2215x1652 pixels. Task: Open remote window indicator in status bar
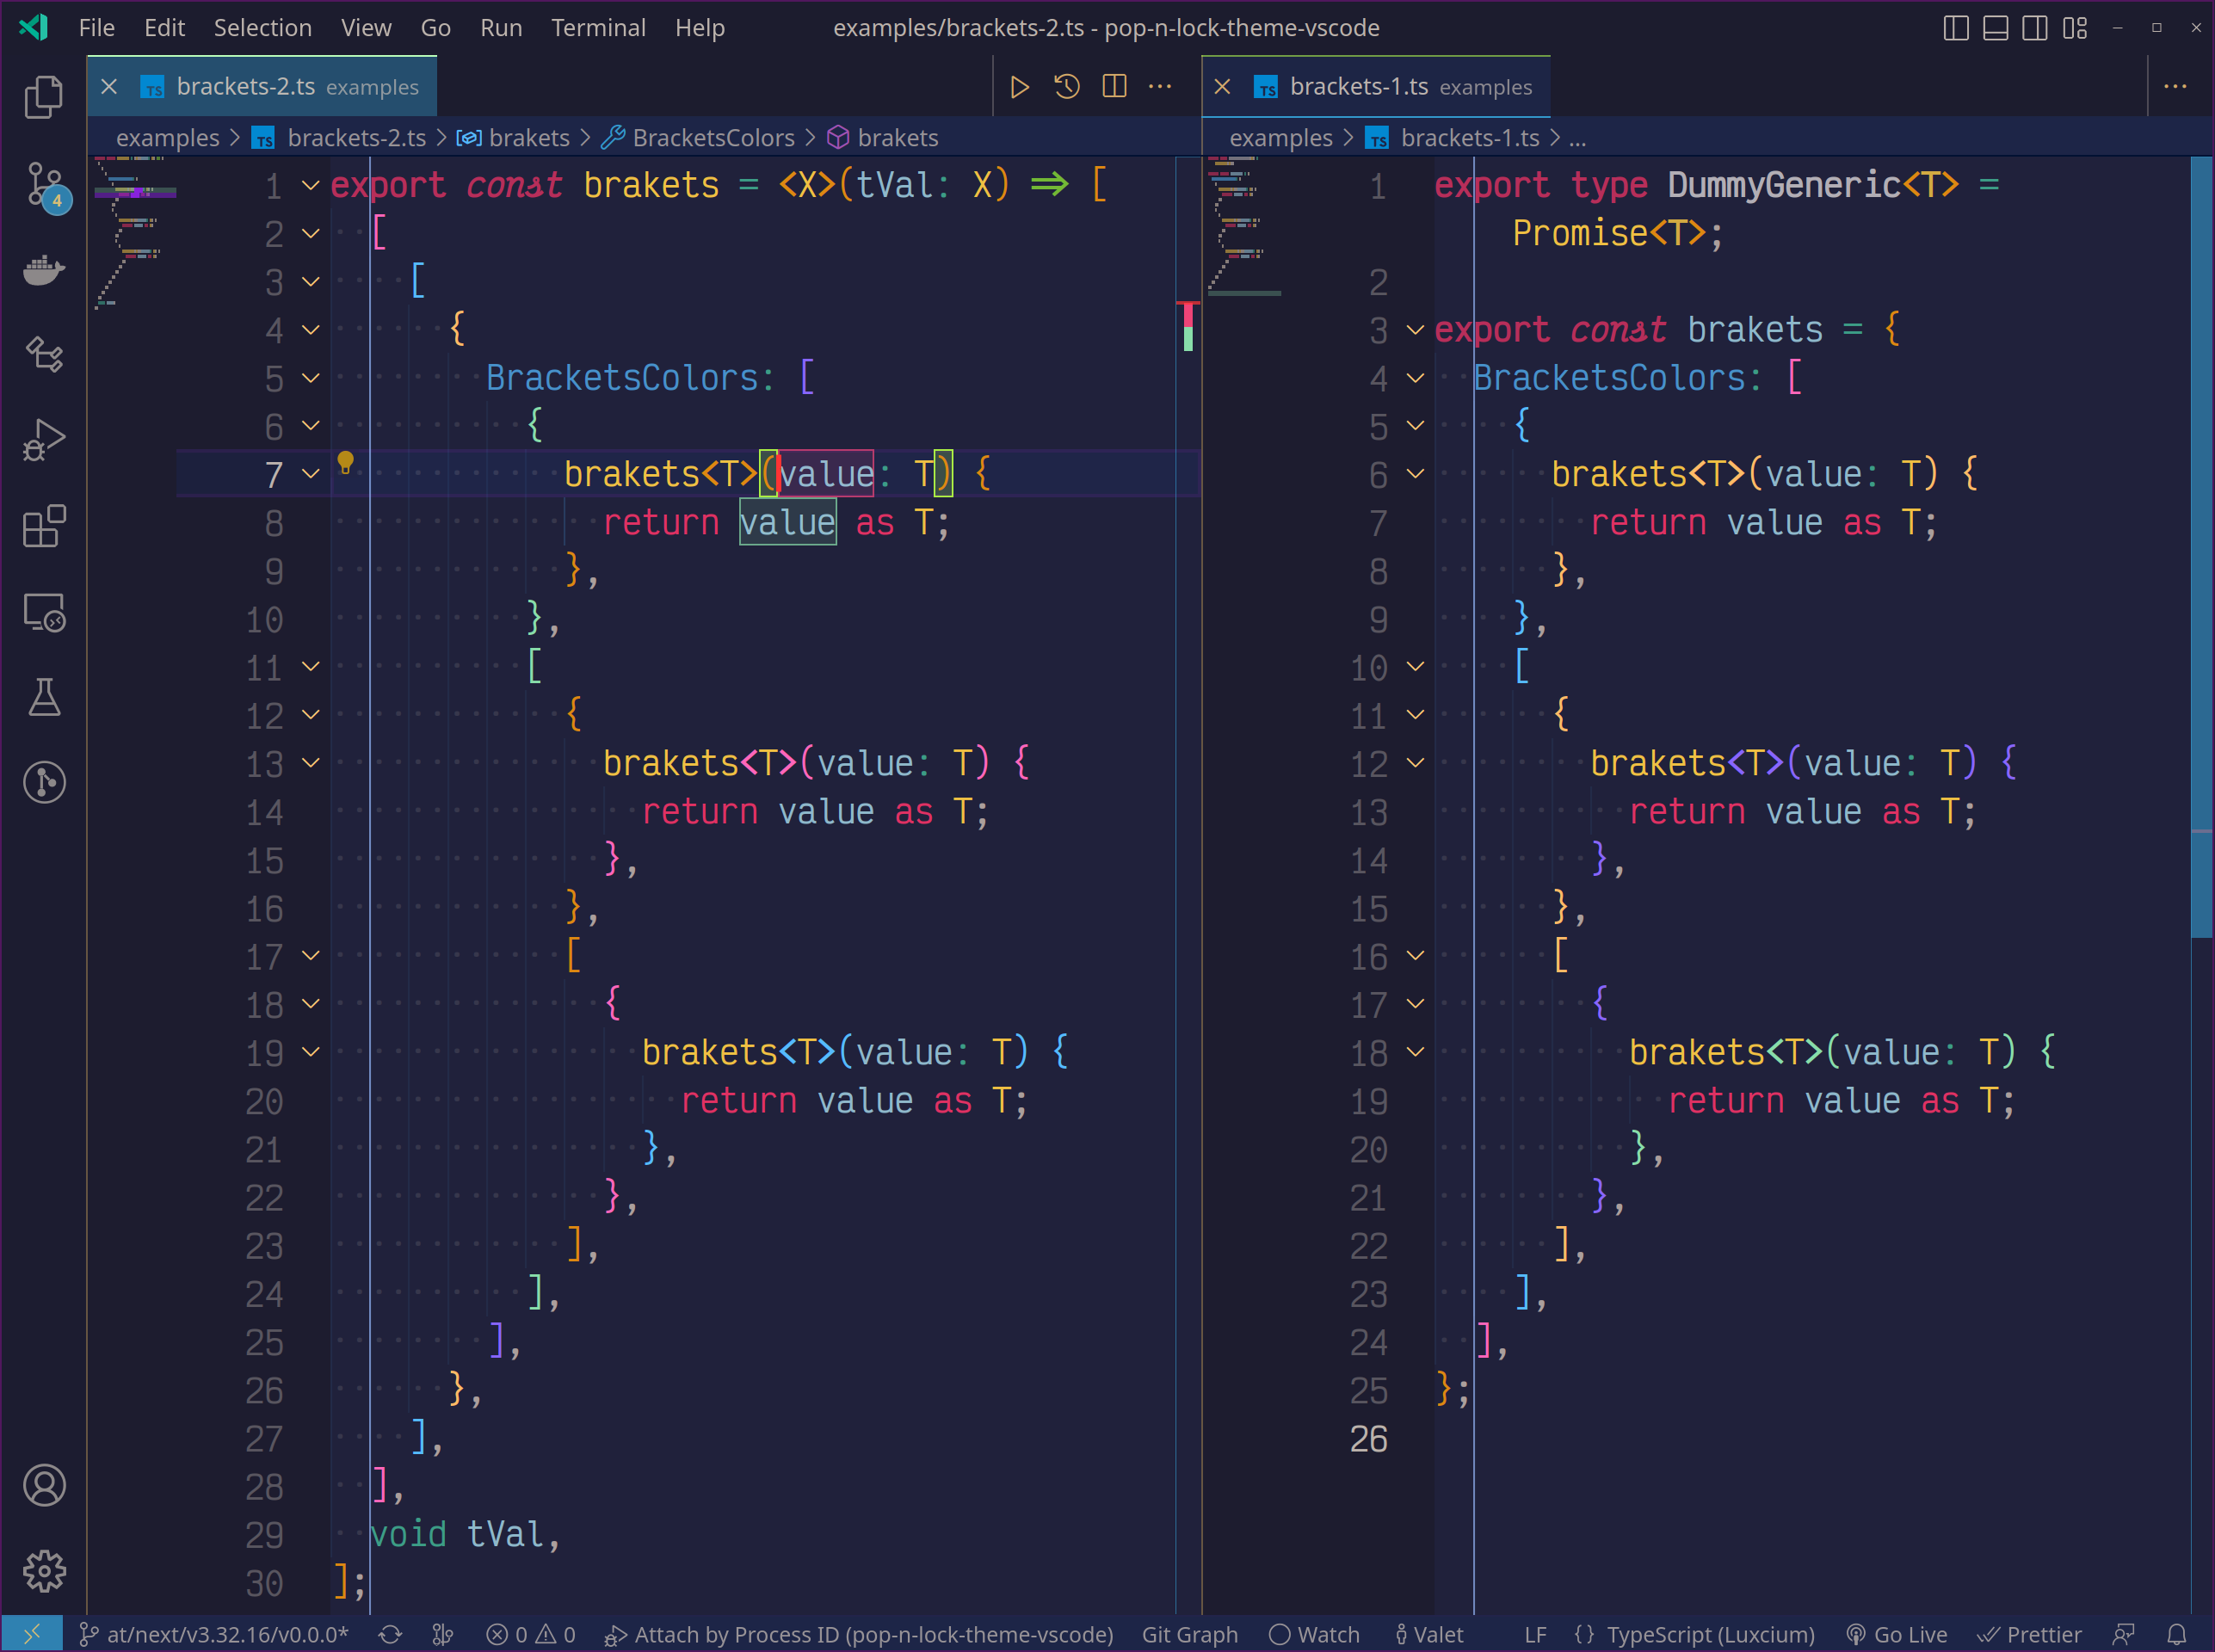click(31, 1634)
